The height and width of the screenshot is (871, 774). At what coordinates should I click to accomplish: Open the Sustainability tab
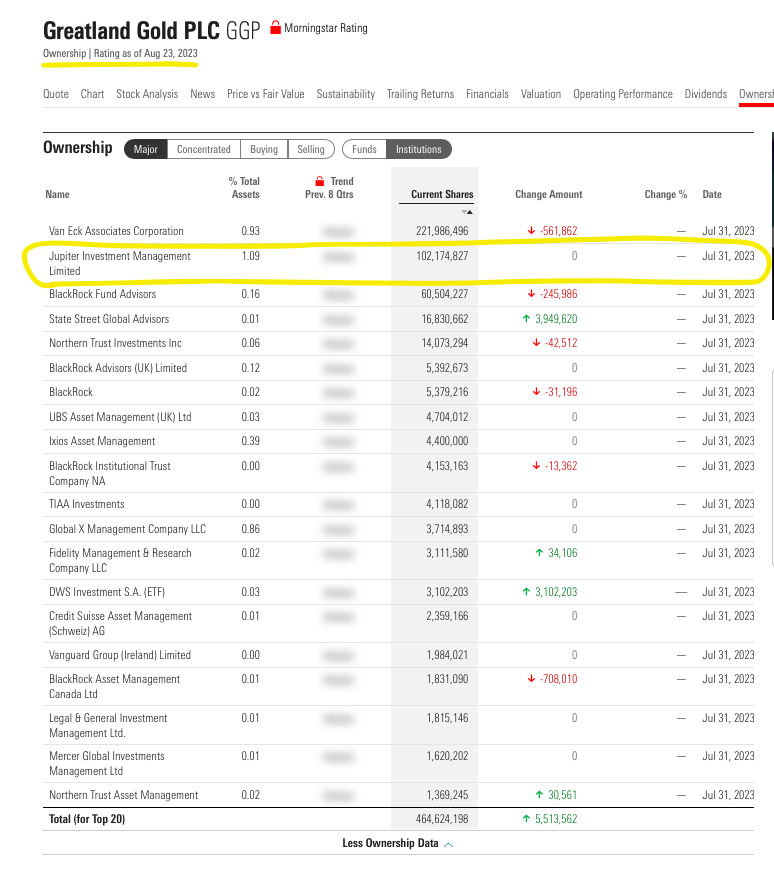click(346, 94)
